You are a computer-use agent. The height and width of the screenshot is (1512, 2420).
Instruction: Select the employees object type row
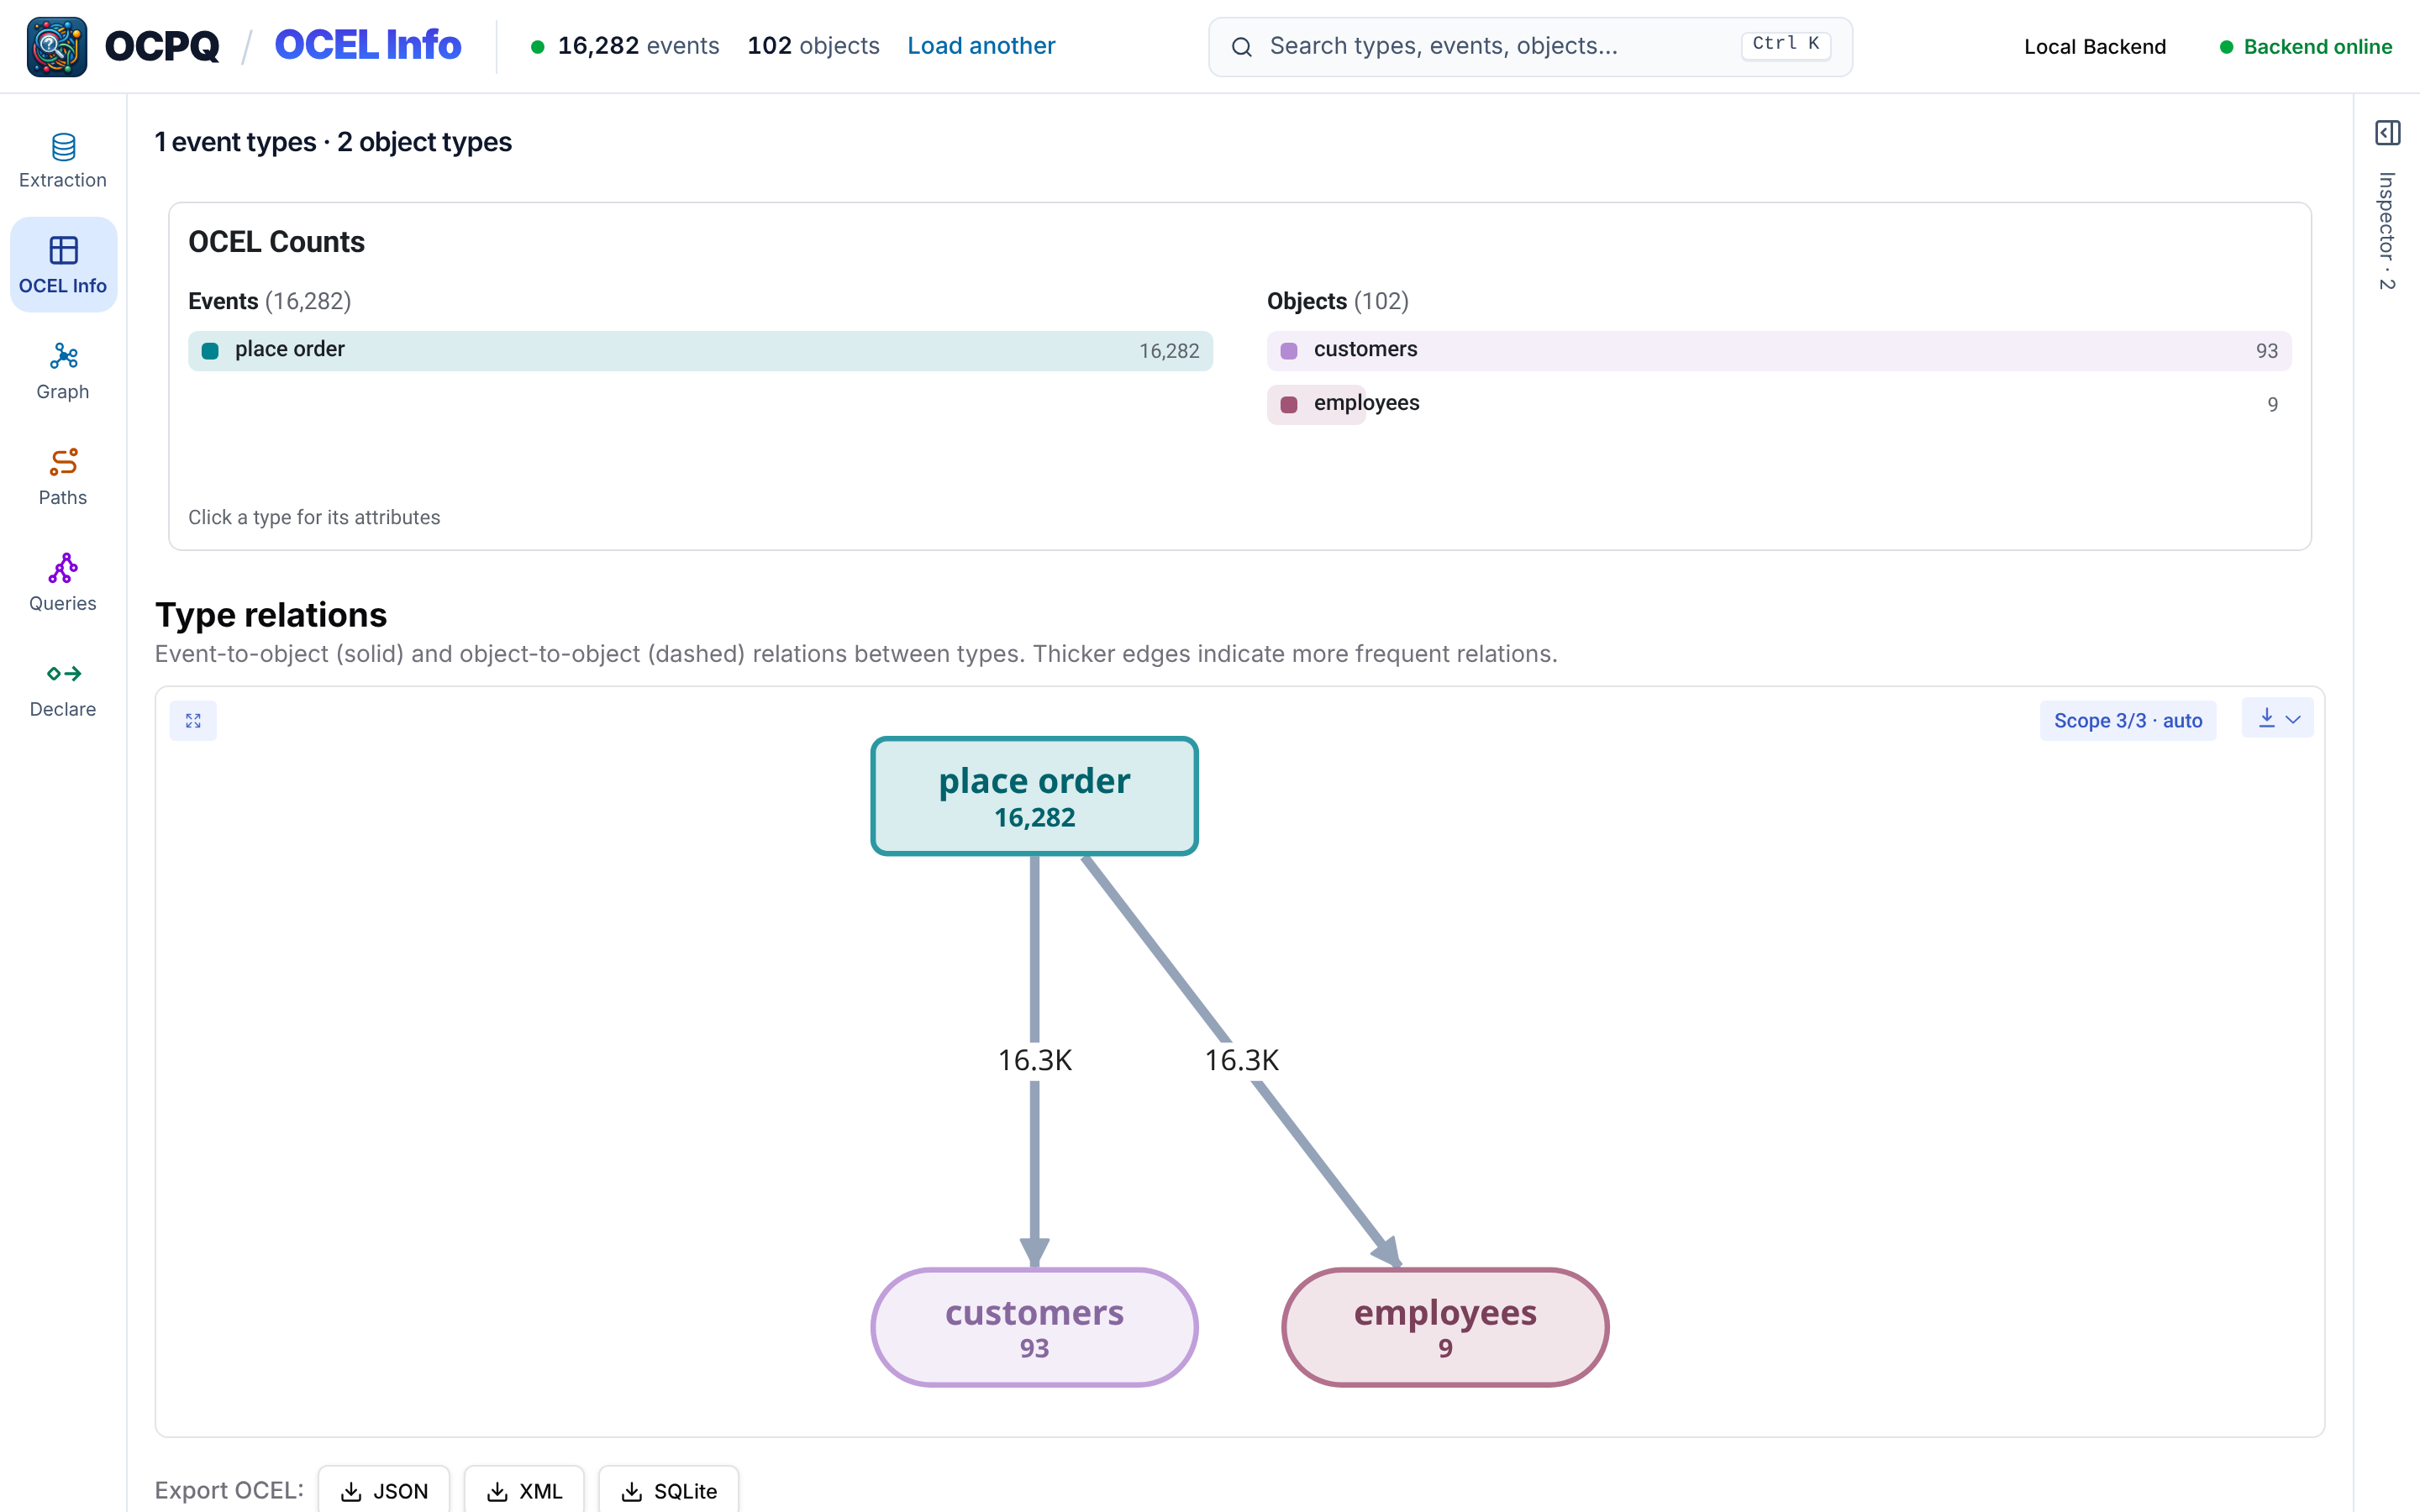1779,404
